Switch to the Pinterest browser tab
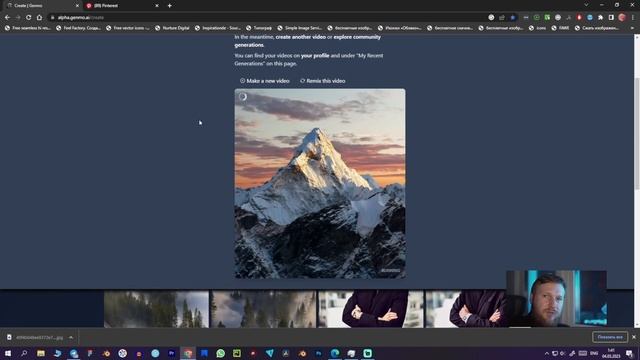The height and width of the screenshot is (360, 640). (122, 6)
